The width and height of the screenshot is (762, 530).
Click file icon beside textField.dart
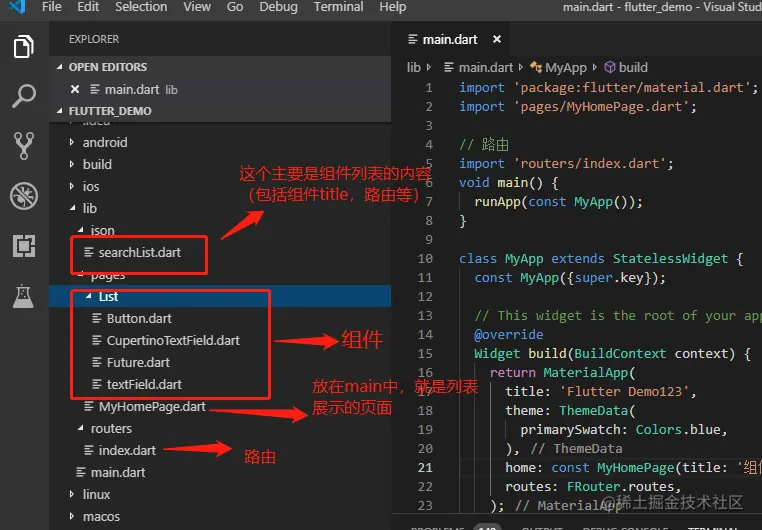tap(97, 384)
